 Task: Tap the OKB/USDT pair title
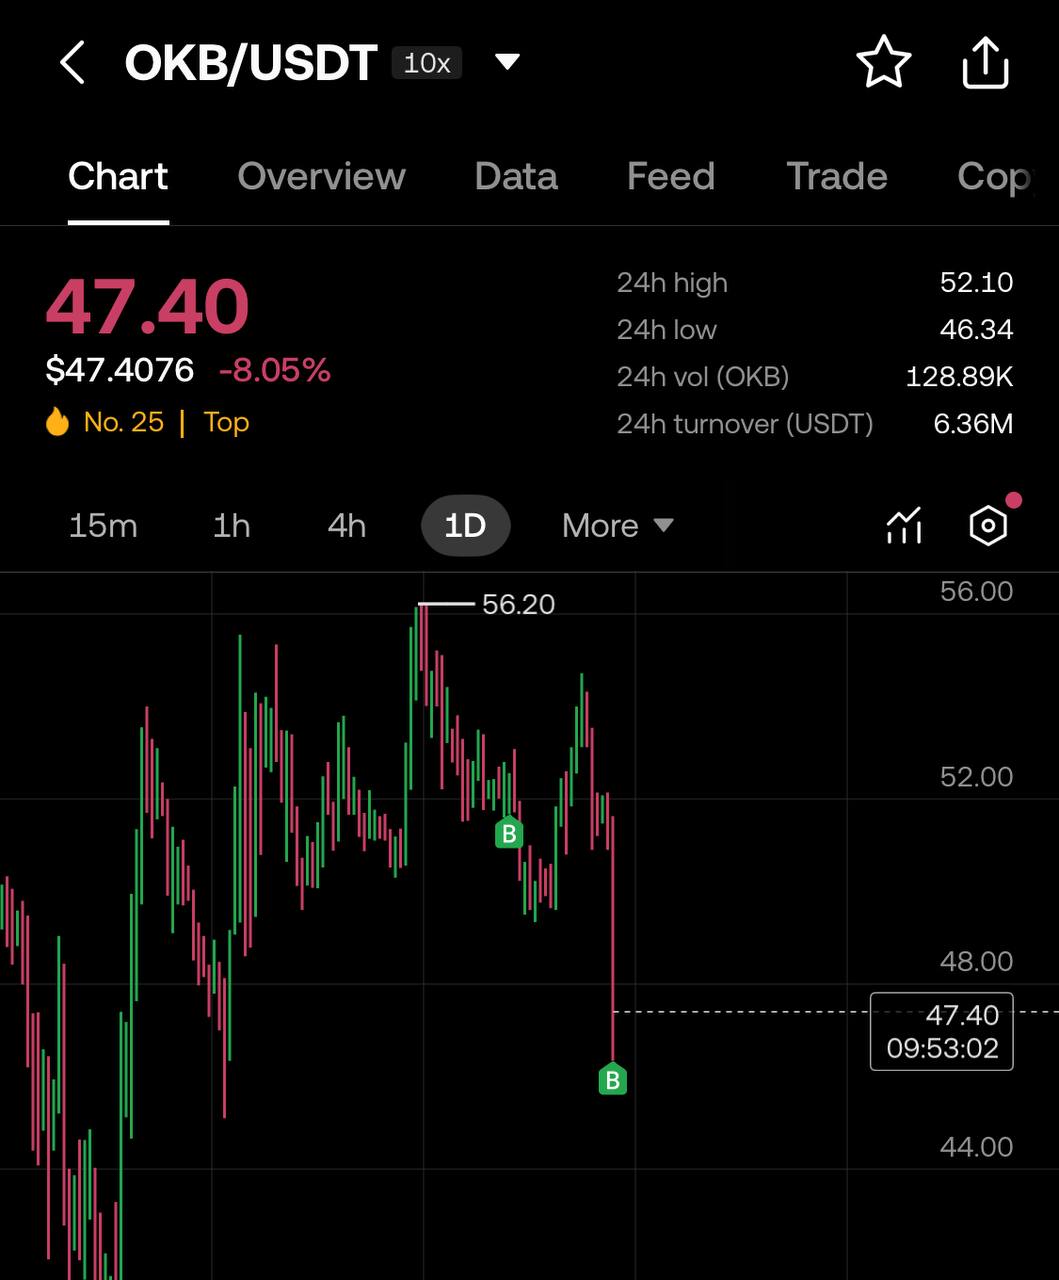click(251, 63)
